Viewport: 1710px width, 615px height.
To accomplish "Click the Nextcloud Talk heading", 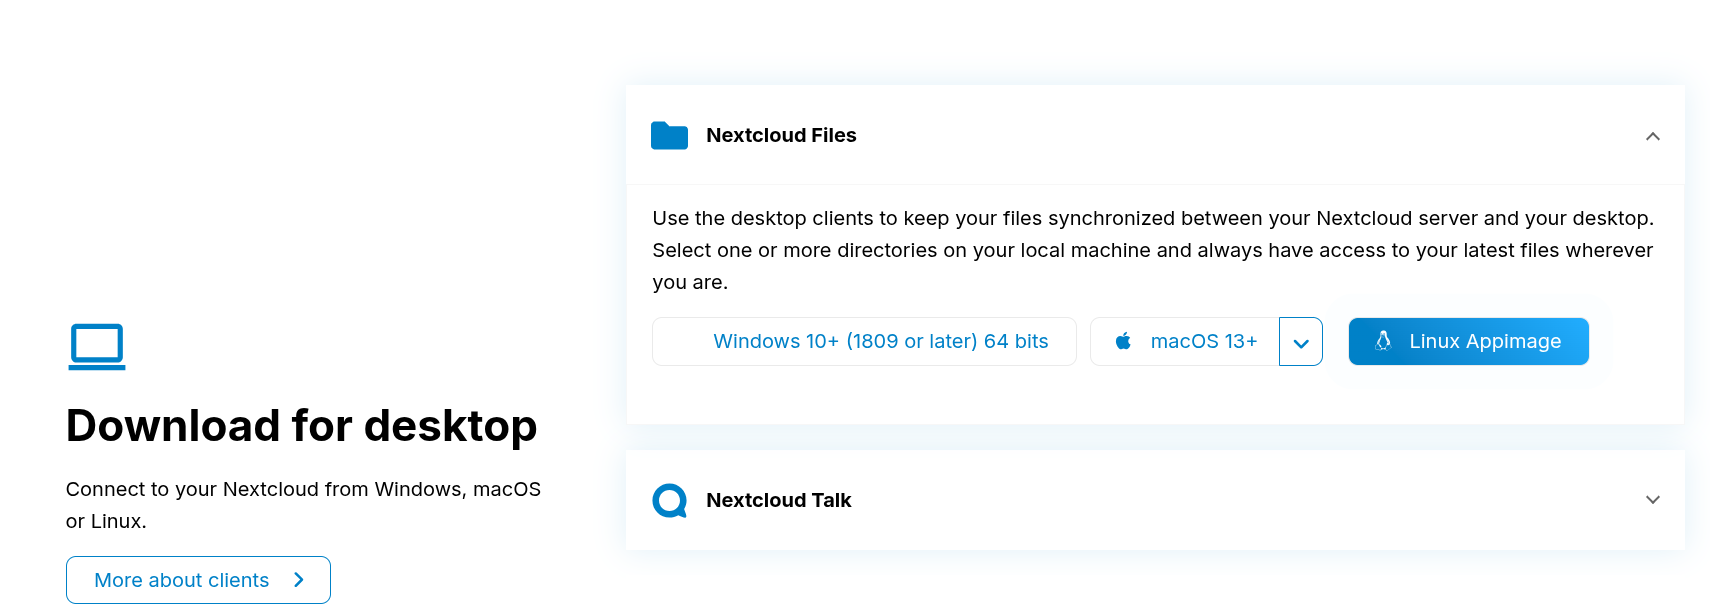I will (x=778, y=500).
